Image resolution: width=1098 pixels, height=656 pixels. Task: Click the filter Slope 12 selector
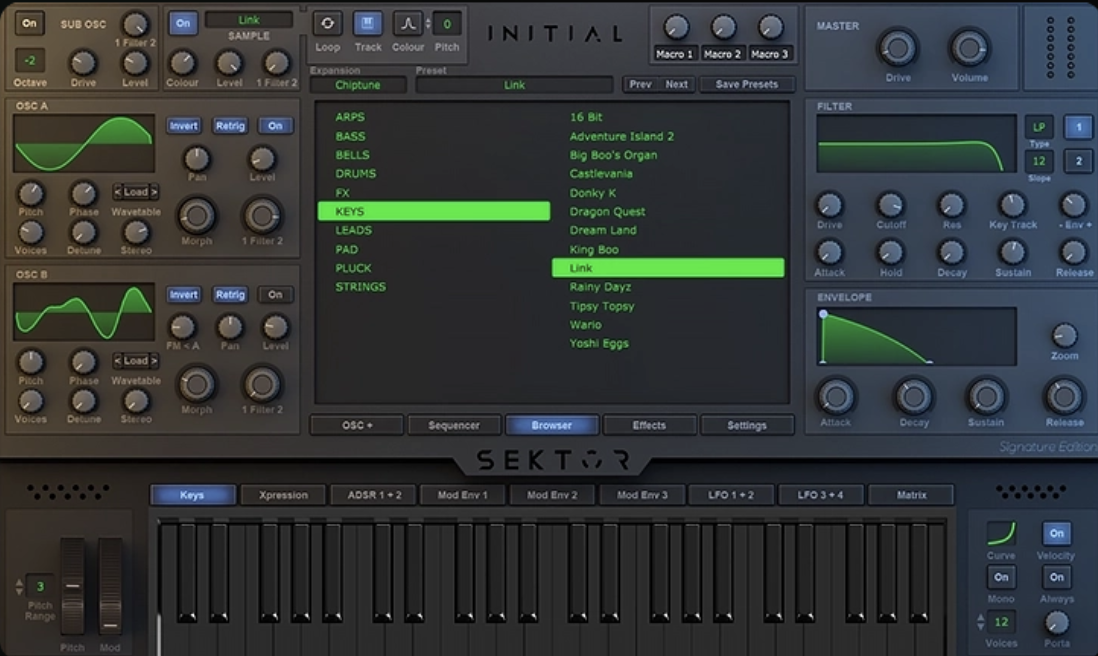tap(1039, 161)
